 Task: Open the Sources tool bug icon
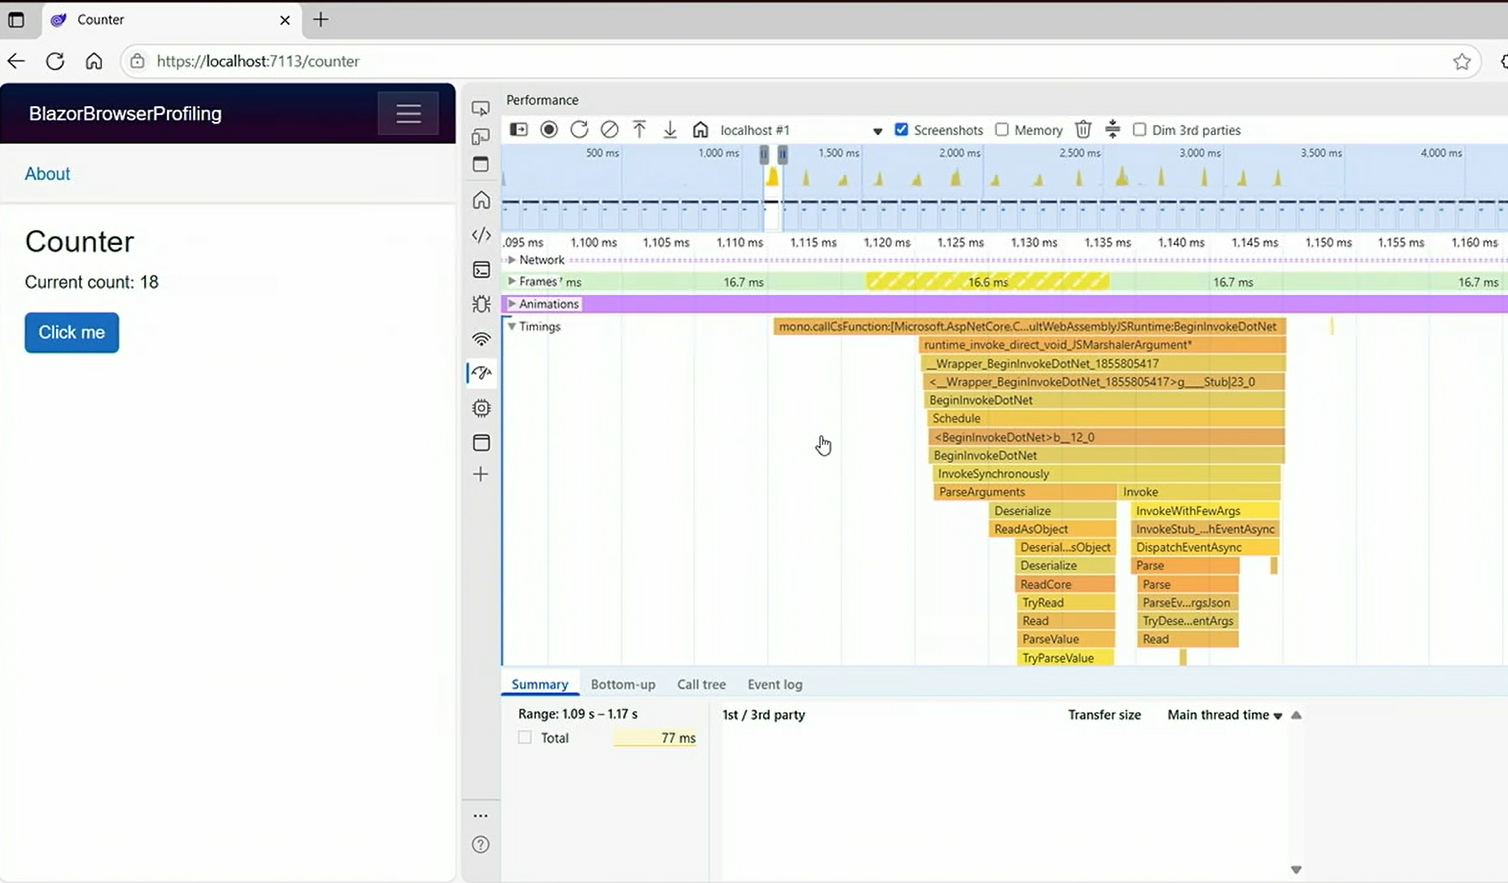coord(481,304)
